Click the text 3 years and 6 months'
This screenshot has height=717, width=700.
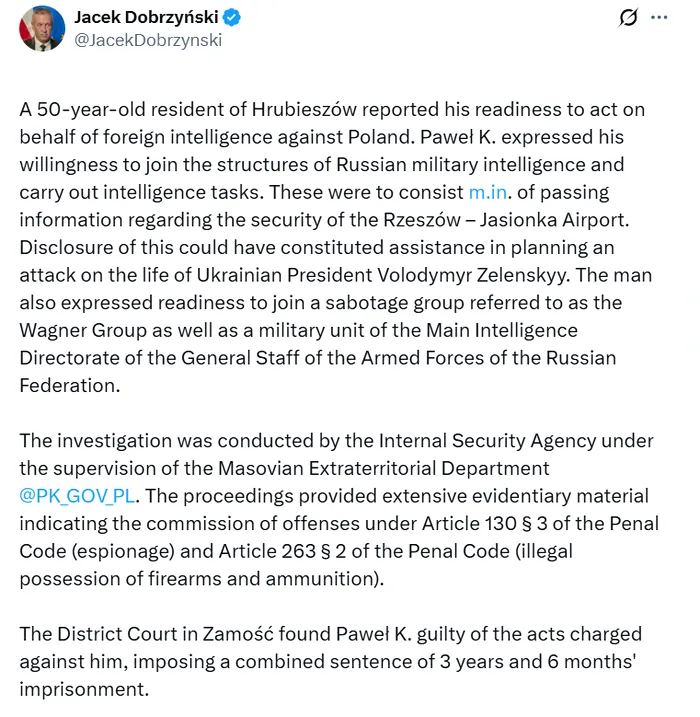pos(549,662)
